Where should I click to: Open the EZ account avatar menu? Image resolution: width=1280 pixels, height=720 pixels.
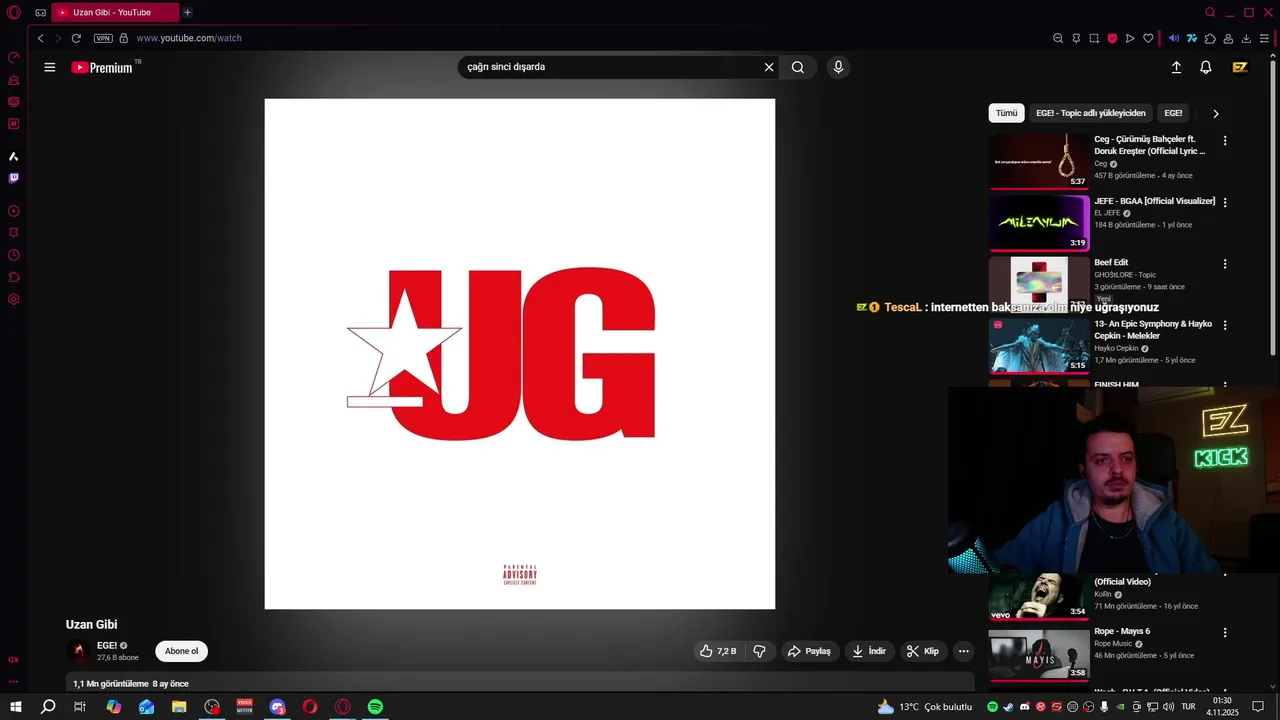(x=1240, y=67)
